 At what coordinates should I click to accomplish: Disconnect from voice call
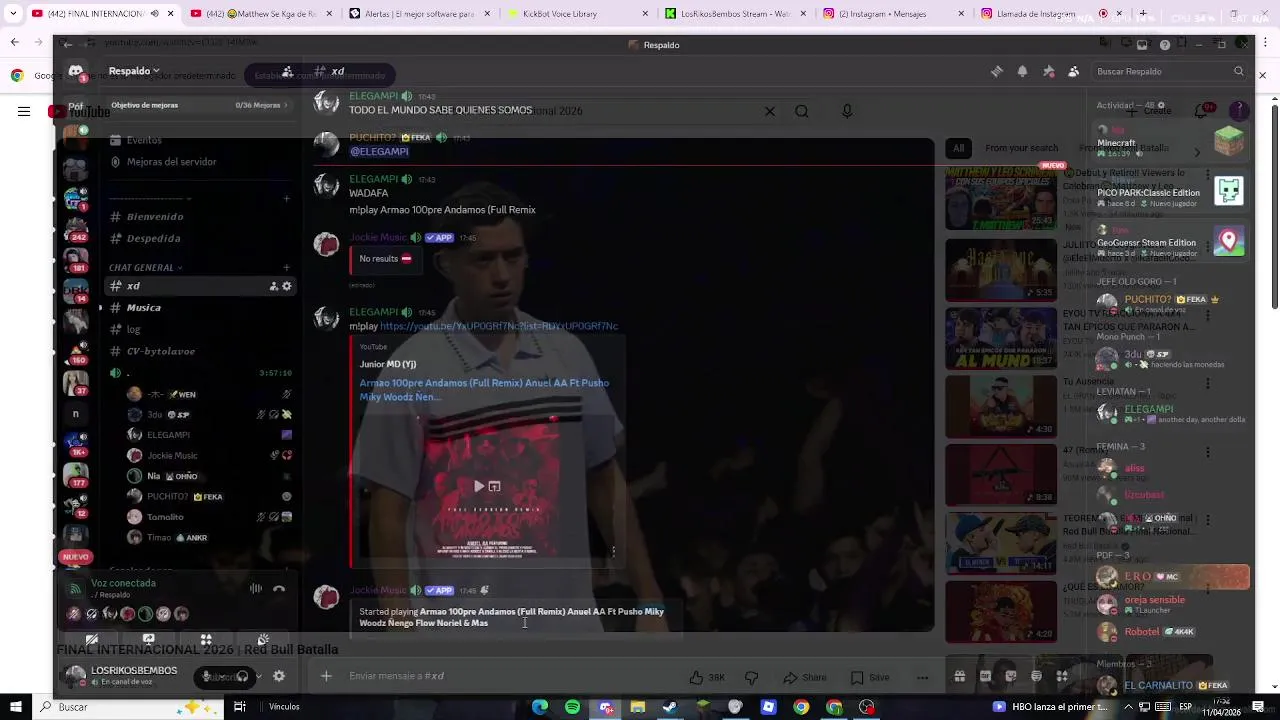click(279, 588)
